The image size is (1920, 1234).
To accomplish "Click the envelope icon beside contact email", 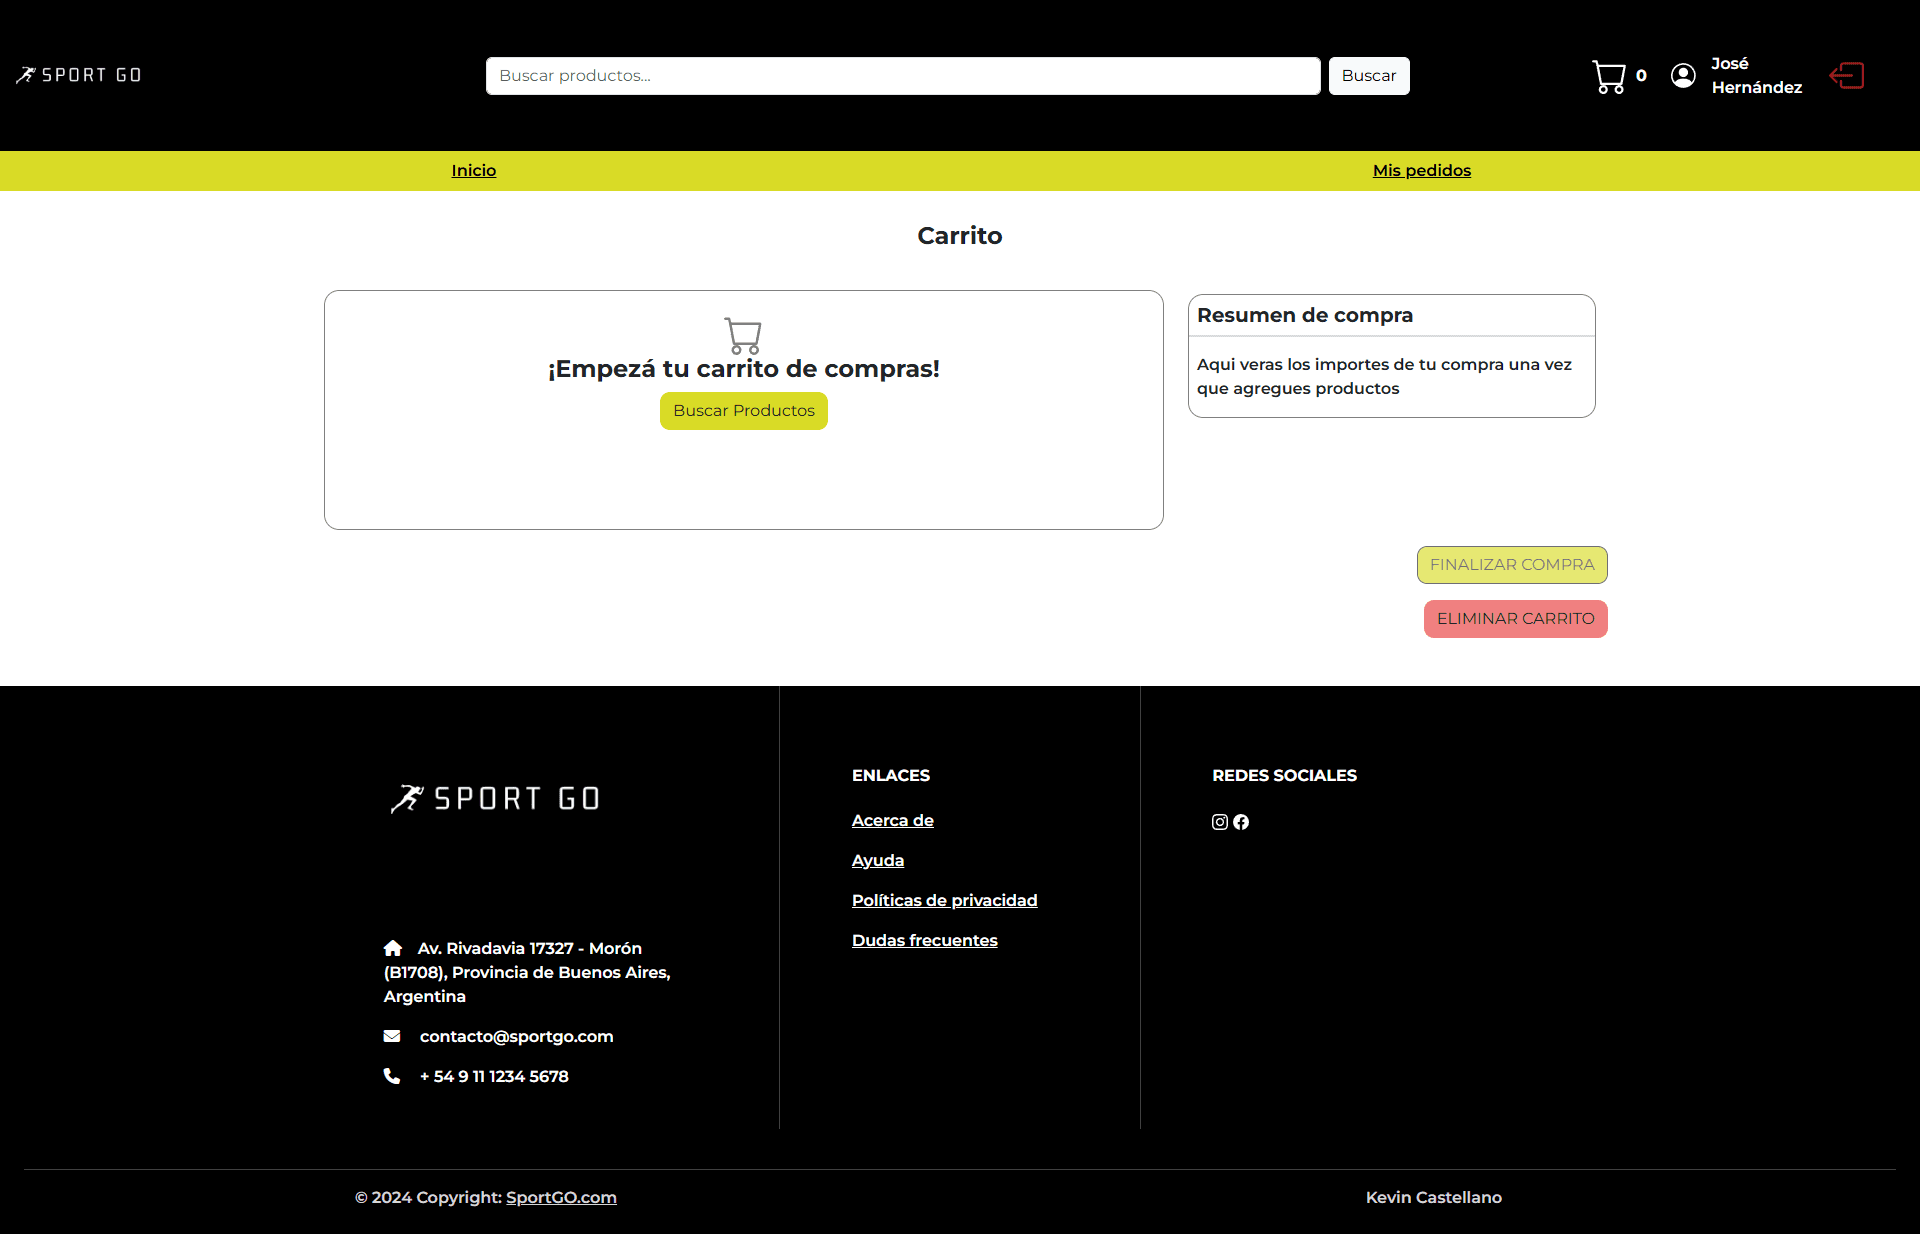I will (392, 1036).
